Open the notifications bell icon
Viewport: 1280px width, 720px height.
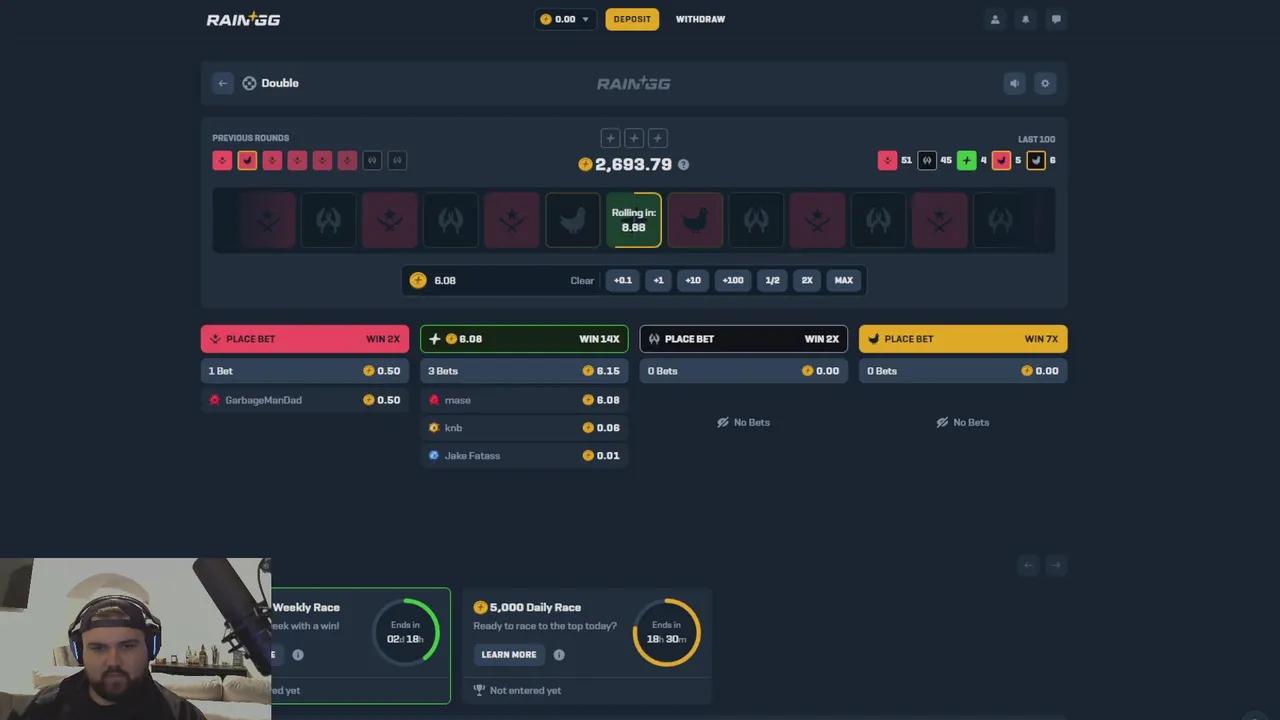1025,19
